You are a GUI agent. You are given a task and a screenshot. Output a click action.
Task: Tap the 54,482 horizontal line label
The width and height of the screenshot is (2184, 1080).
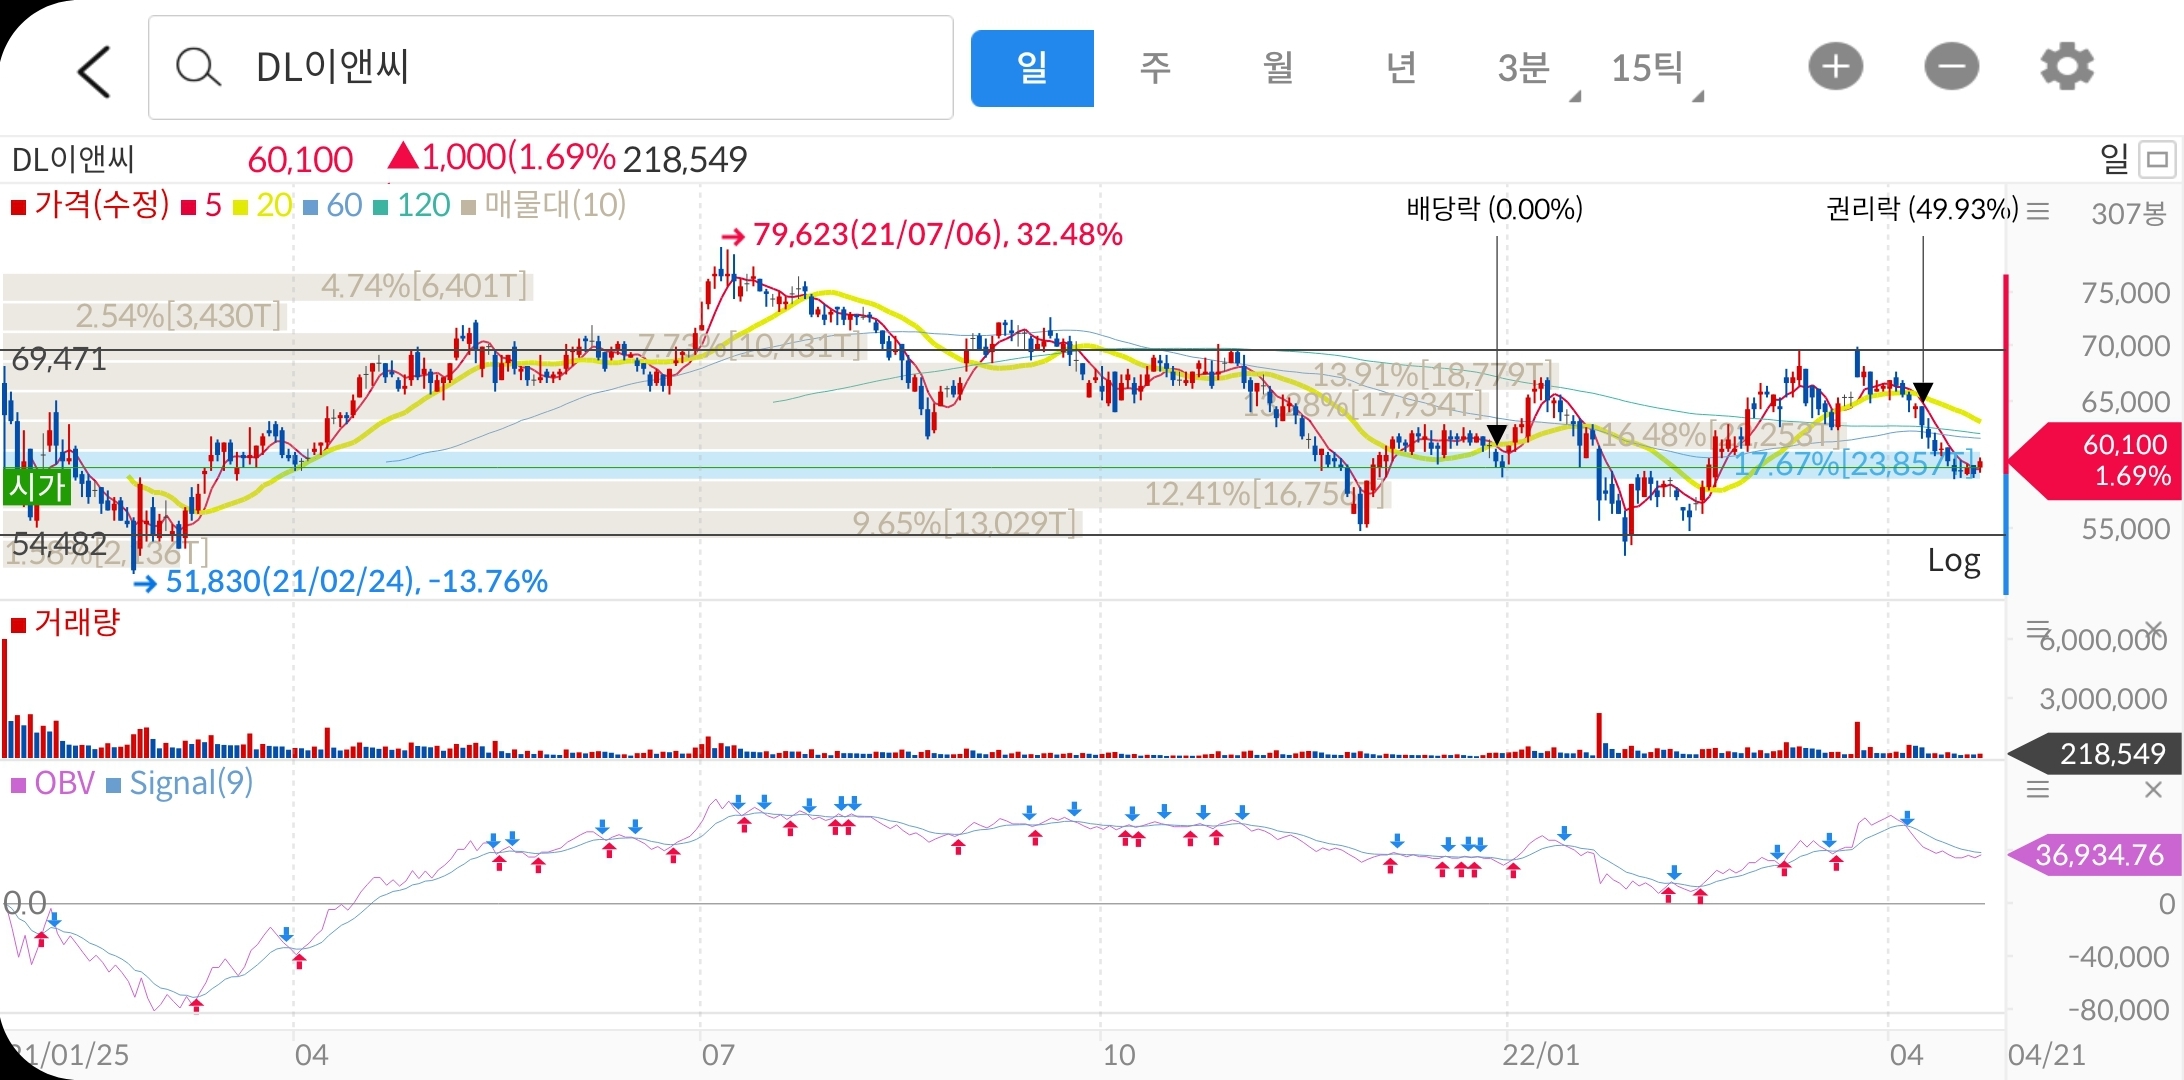[x=59, y=545]
